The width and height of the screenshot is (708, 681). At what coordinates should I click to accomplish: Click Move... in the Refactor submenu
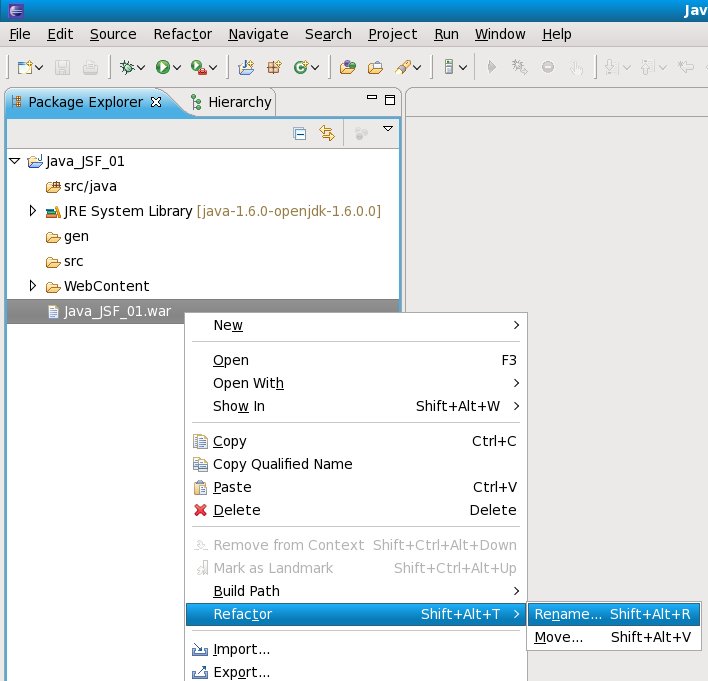(x=559, y=637)
